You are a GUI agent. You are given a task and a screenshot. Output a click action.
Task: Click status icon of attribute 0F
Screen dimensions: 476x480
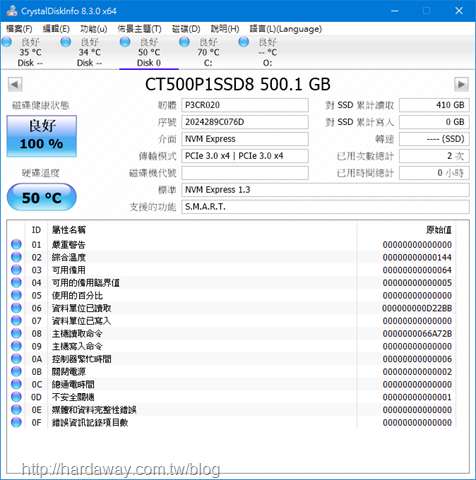coord(16,422)
